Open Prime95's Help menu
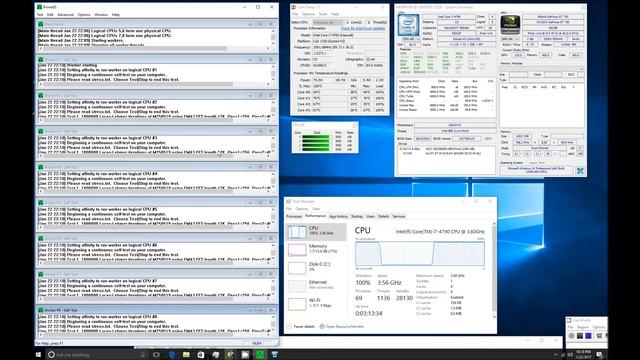This screenshot has width=640, height=360. pyautogui.click(x=116, y=15)
